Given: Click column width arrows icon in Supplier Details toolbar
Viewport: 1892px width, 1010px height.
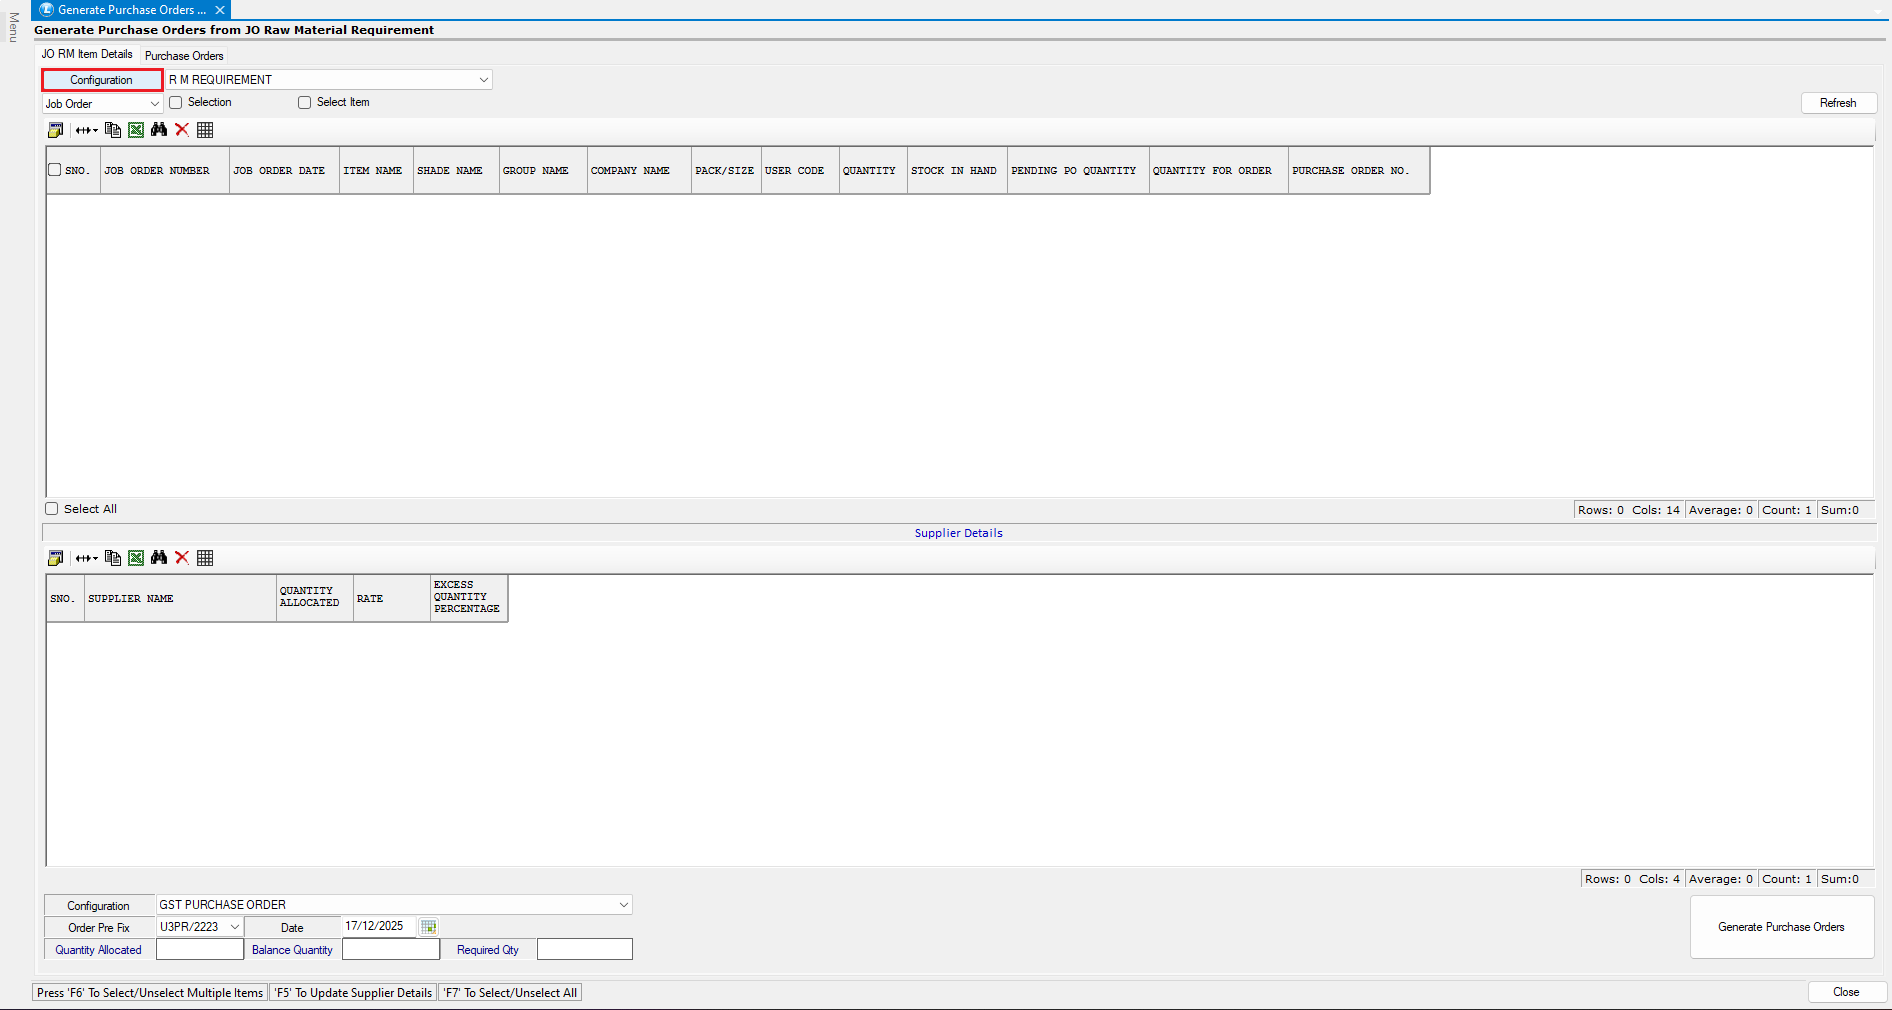Looking at the screenshot, I should pyautogui.click(x=86, y=558).
